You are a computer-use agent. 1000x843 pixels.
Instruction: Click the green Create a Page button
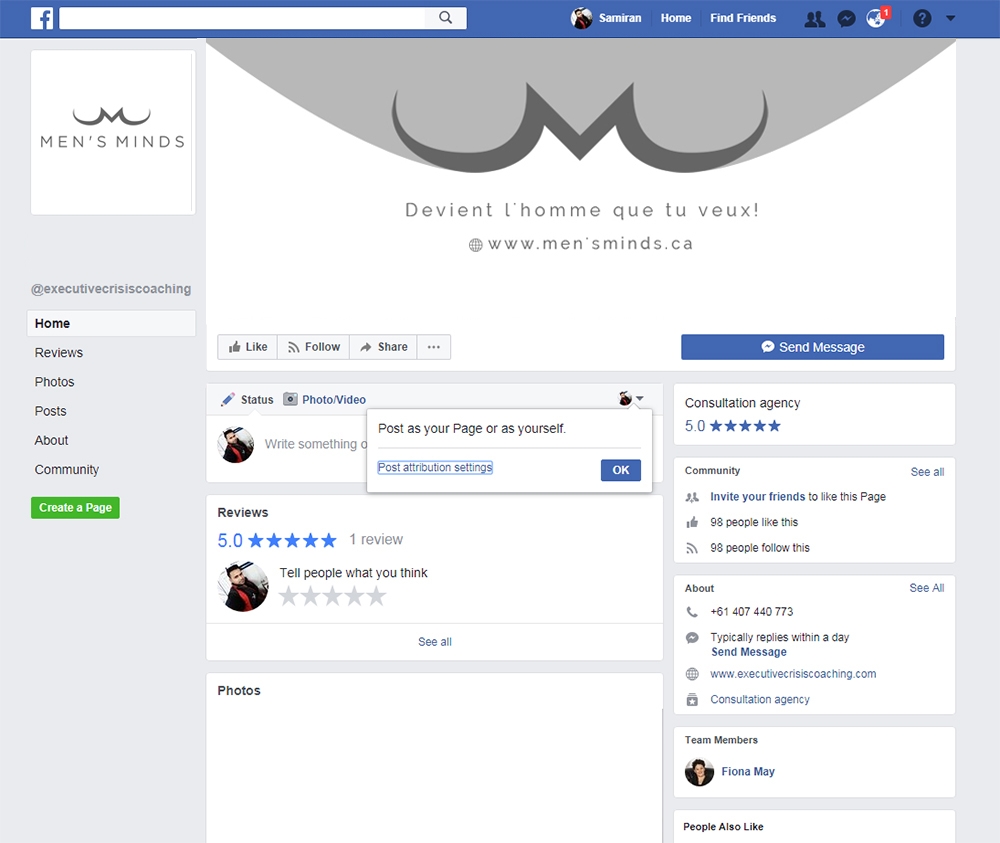[x=75, y=508]
